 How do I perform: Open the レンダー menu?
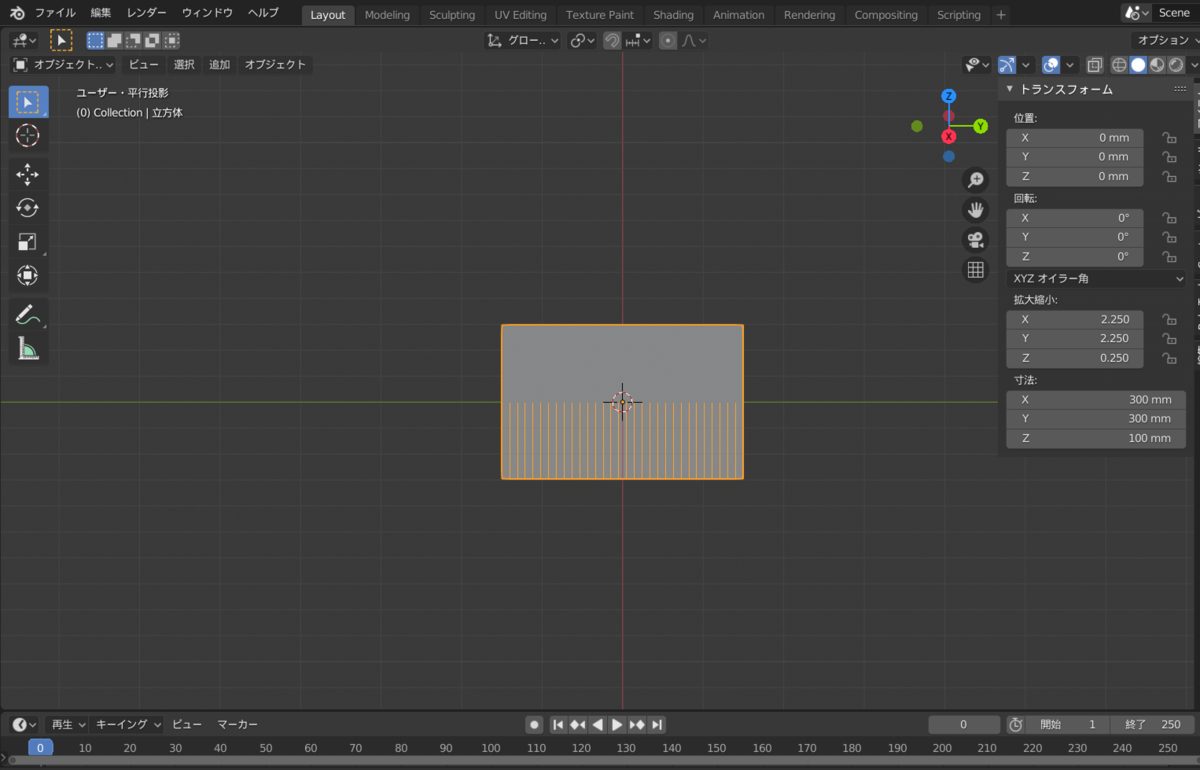click(x=147, y=13)
